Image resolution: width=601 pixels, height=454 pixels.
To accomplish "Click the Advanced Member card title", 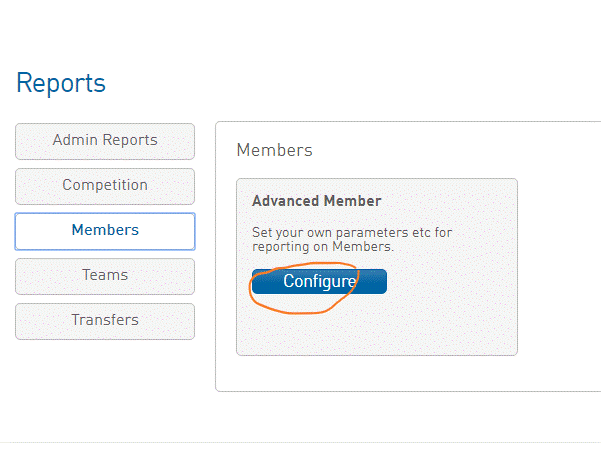I will pos(316,201).
